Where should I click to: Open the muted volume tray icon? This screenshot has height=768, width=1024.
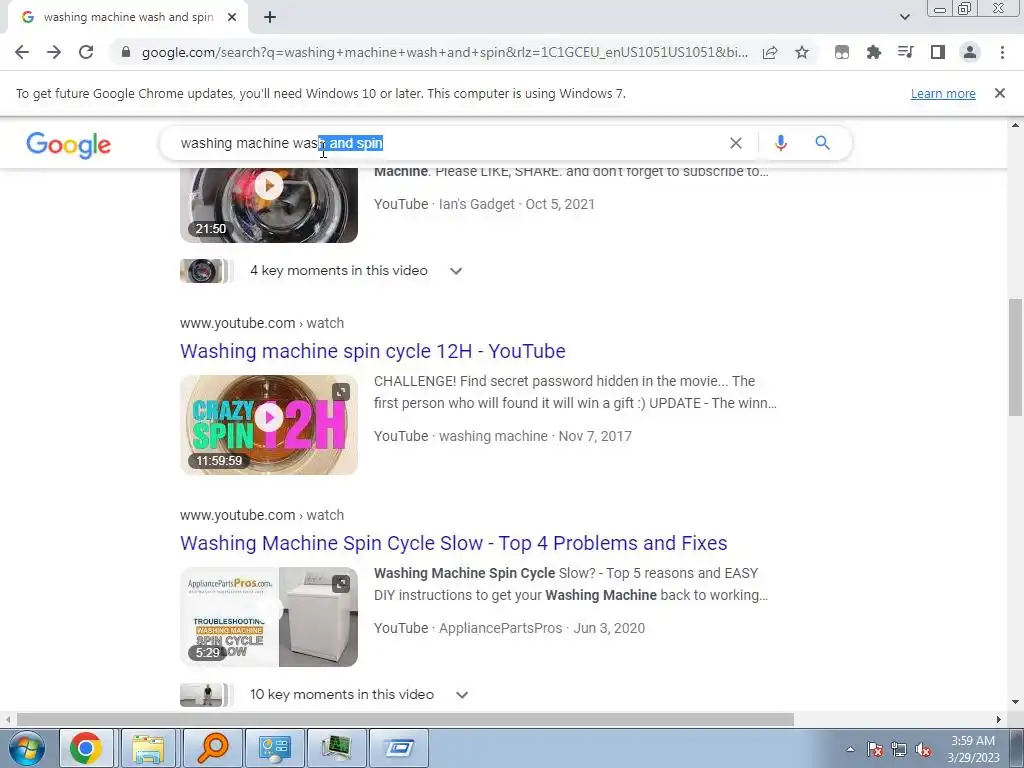tap(923, 749)
